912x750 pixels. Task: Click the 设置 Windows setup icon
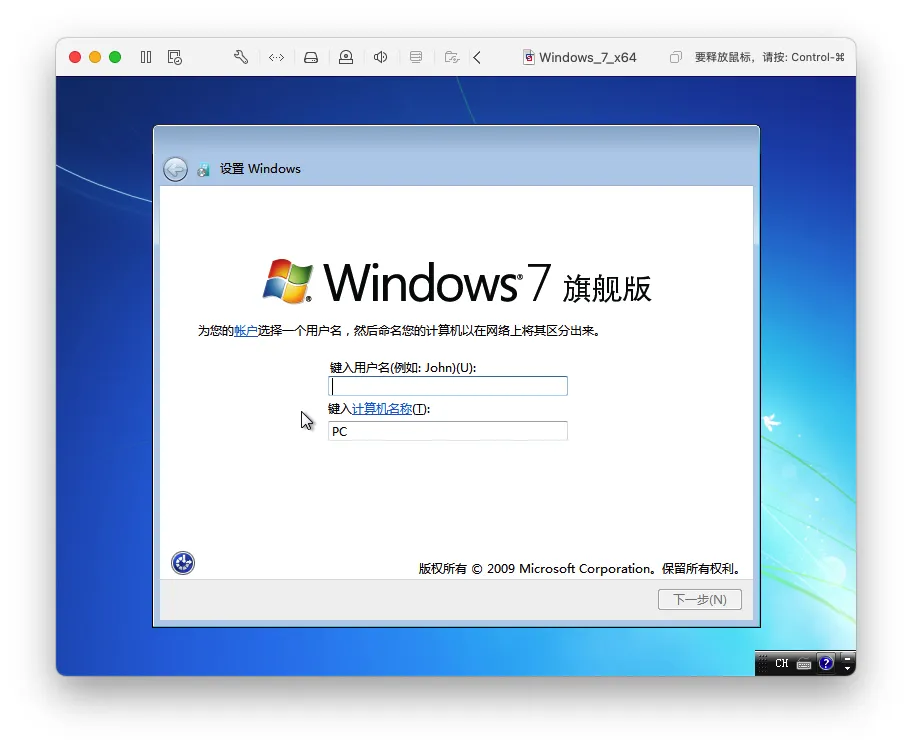(203, 169)
